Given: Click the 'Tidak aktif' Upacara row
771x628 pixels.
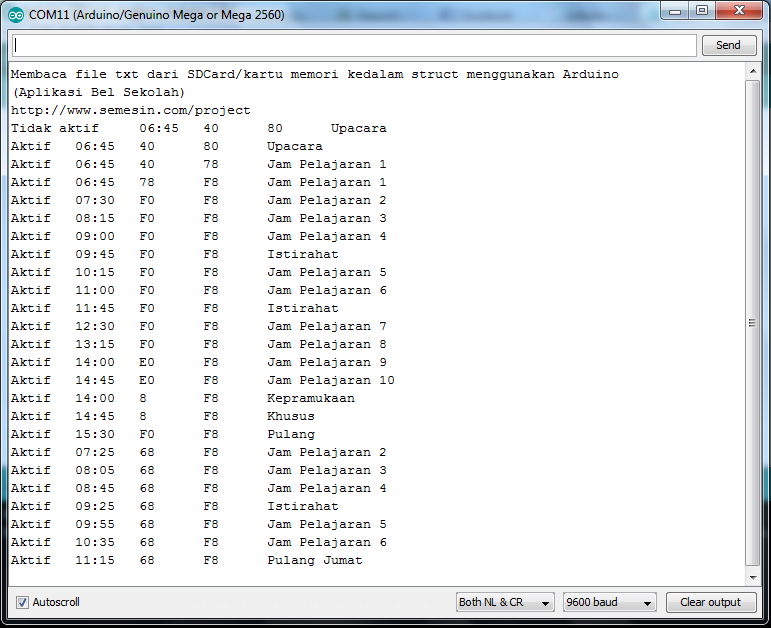Looking at the screenshot, I should [x=198, y=128].
